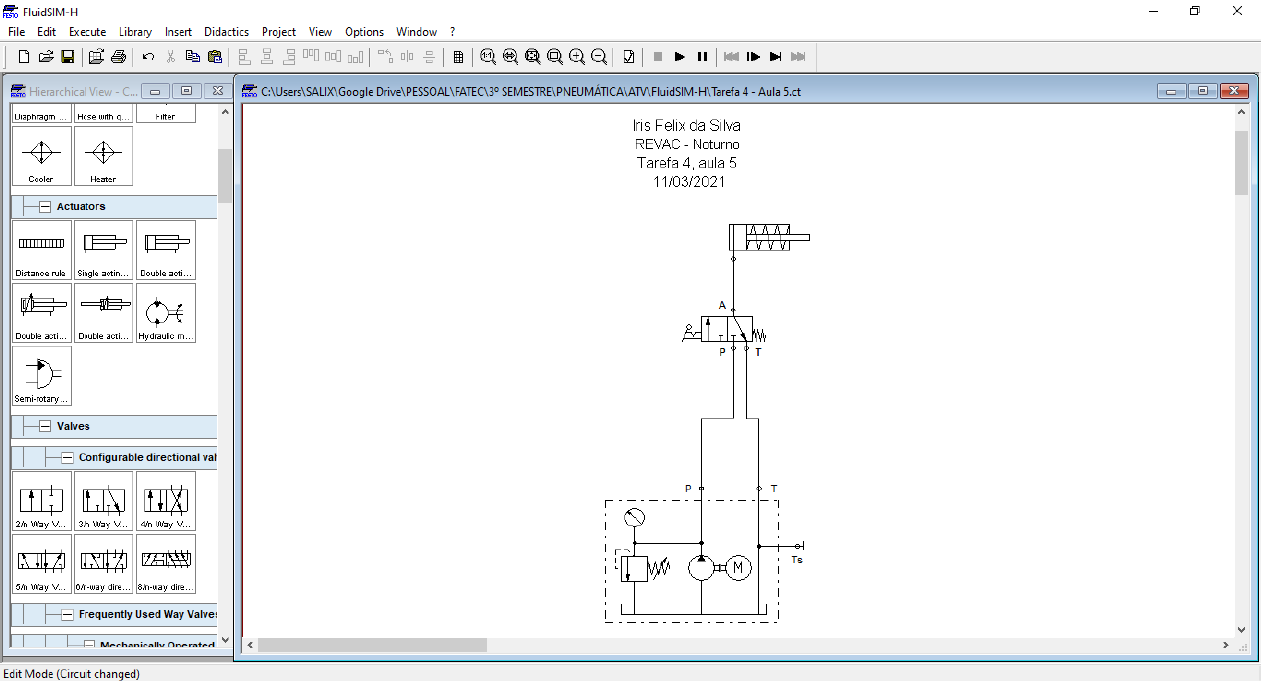Click the check circuit icon
1261x681 pixels.
pyautogui.click(x=629, y=57)
